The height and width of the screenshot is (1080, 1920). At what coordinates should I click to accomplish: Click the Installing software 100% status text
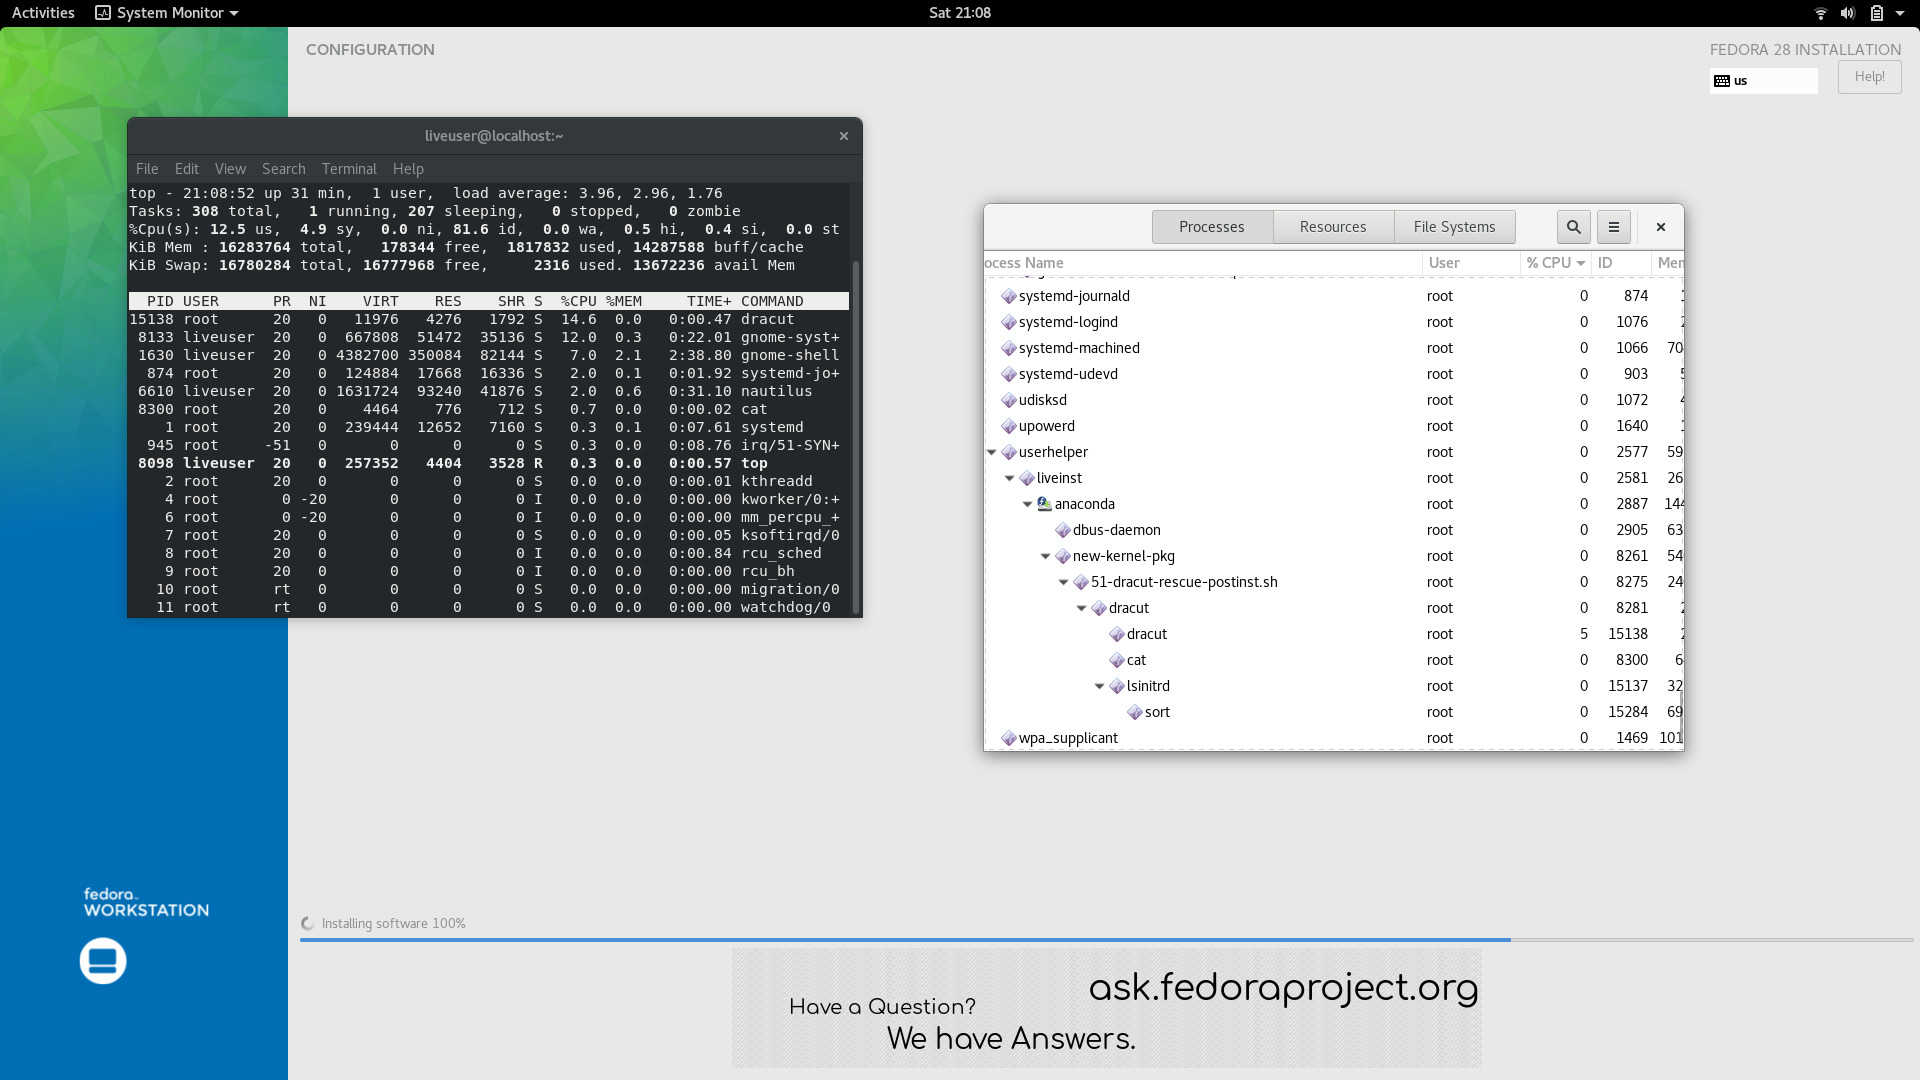tap(393, 923)
